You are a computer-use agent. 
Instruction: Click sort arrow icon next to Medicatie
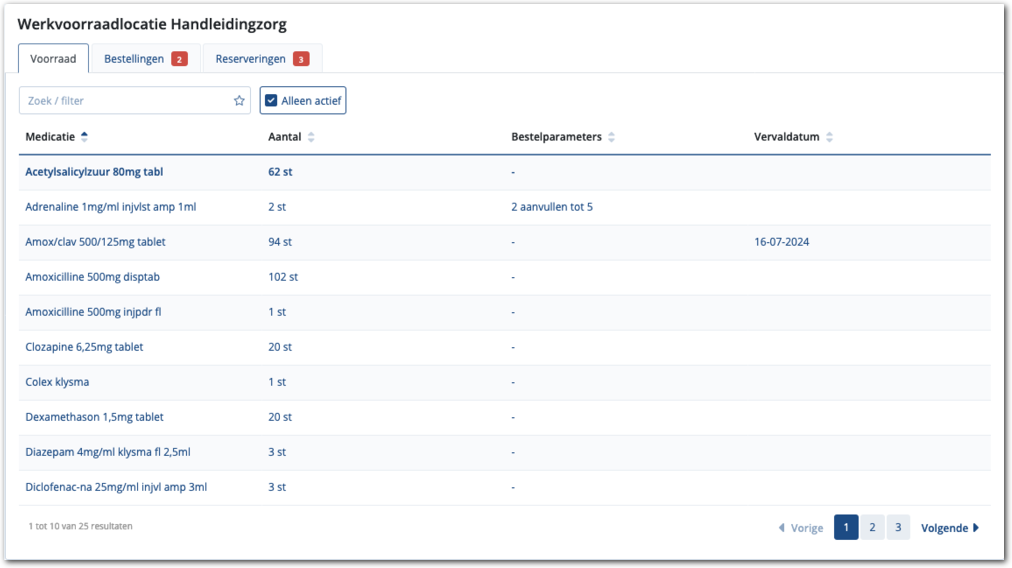click(x=84, y=137)
